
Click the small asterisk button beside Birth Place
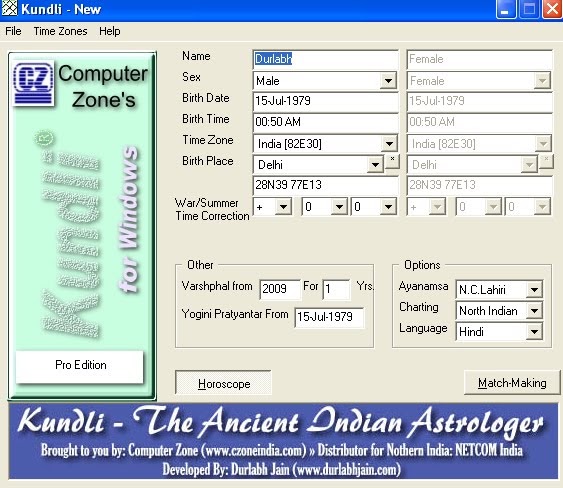coord(392,161)
